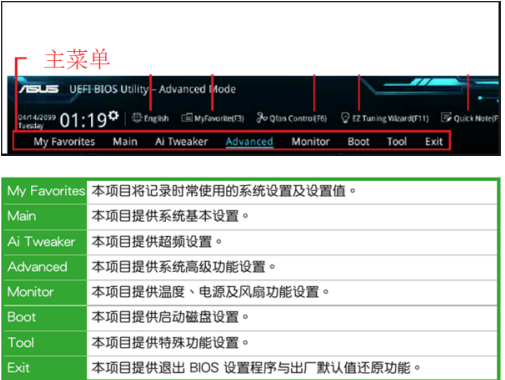
Task: Click the globe language icon
Action: tap(137, 117)
